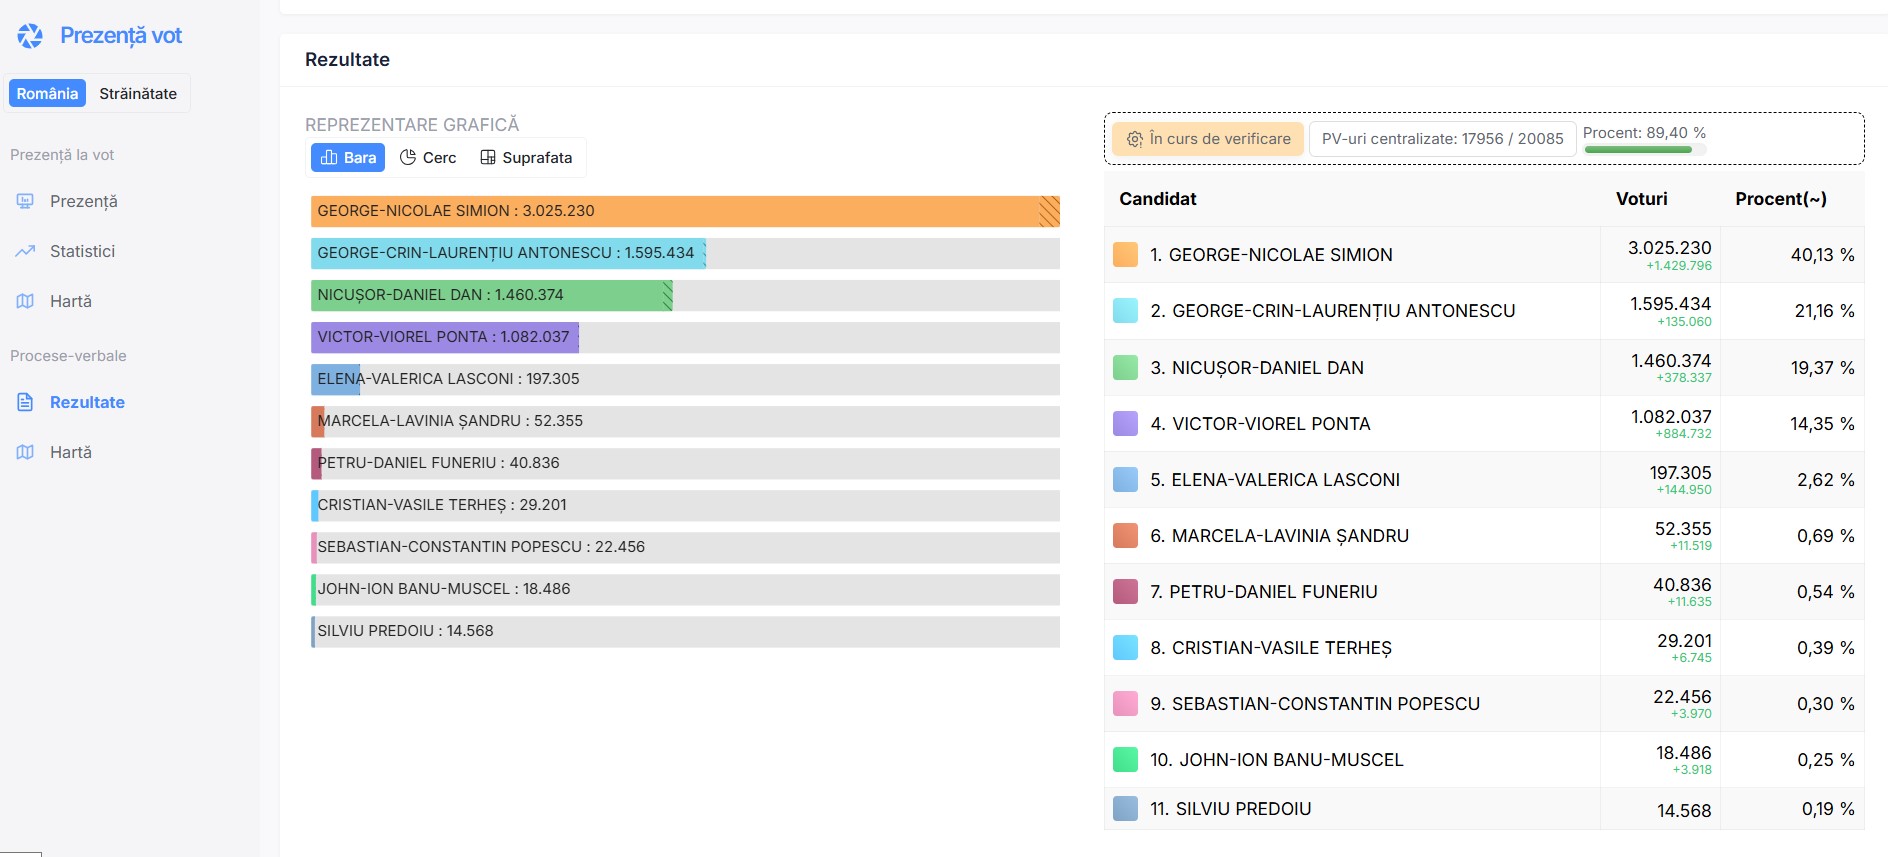The width and height of the screenshot is (1888, 857).
Task: Sort table by Procent(~) column header
Action: (1780, 199)
